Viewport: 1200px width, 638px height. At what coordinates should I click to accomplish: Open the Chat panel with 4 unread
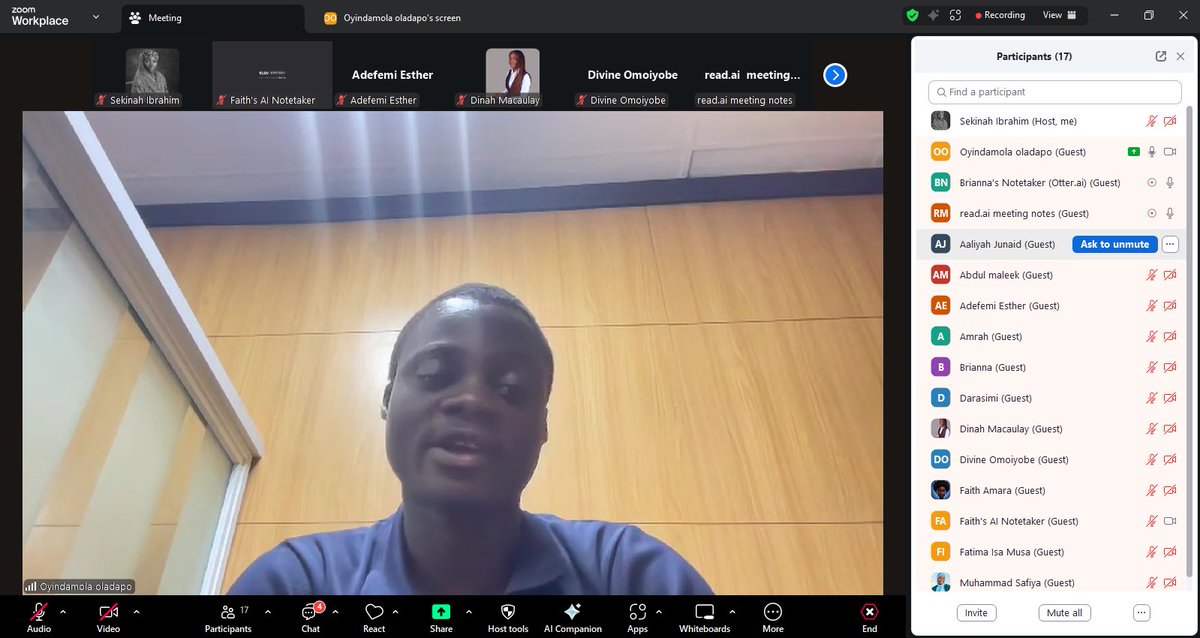311,616
